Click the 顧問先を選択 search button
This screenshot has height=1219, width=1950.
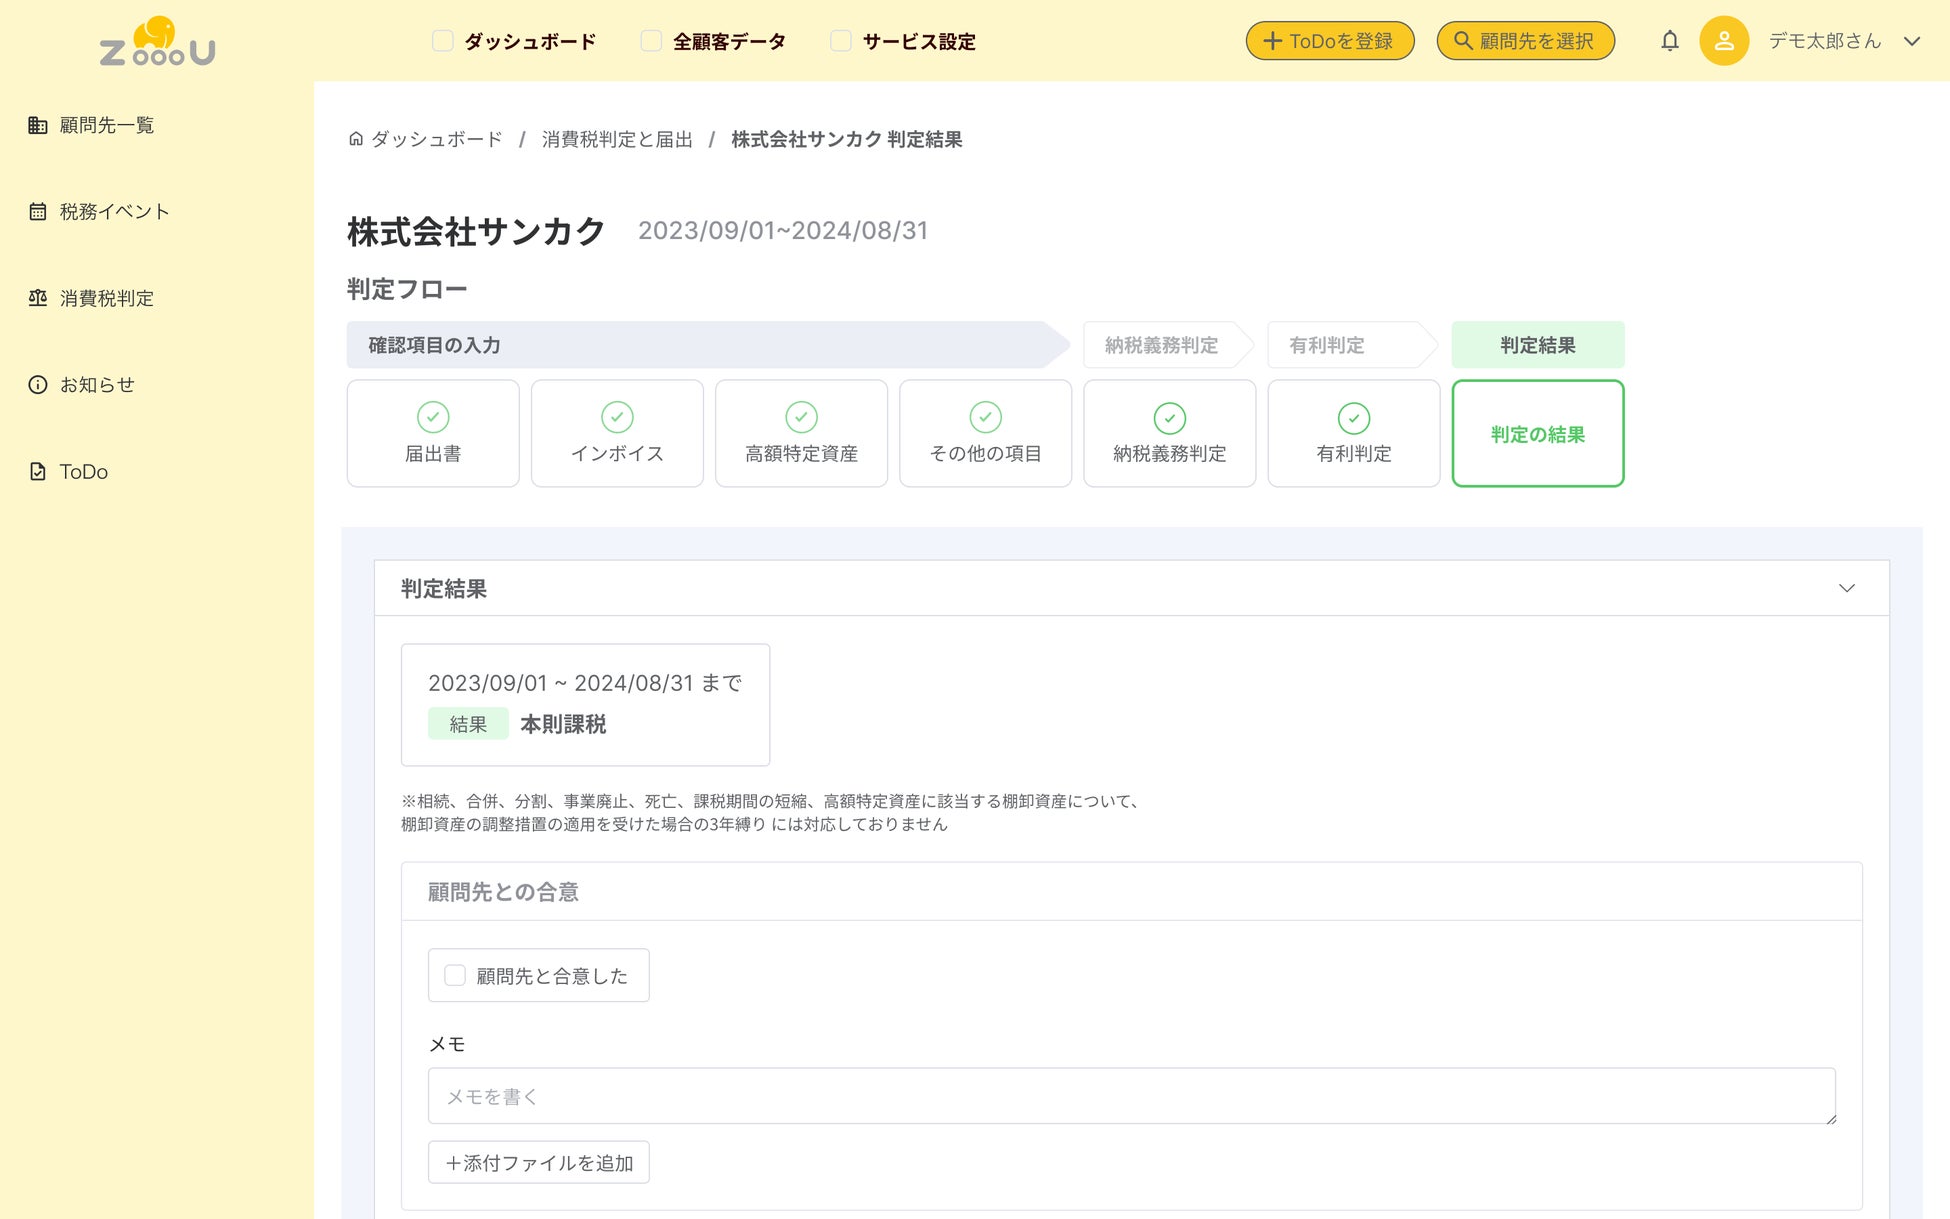click(1525, 41)
